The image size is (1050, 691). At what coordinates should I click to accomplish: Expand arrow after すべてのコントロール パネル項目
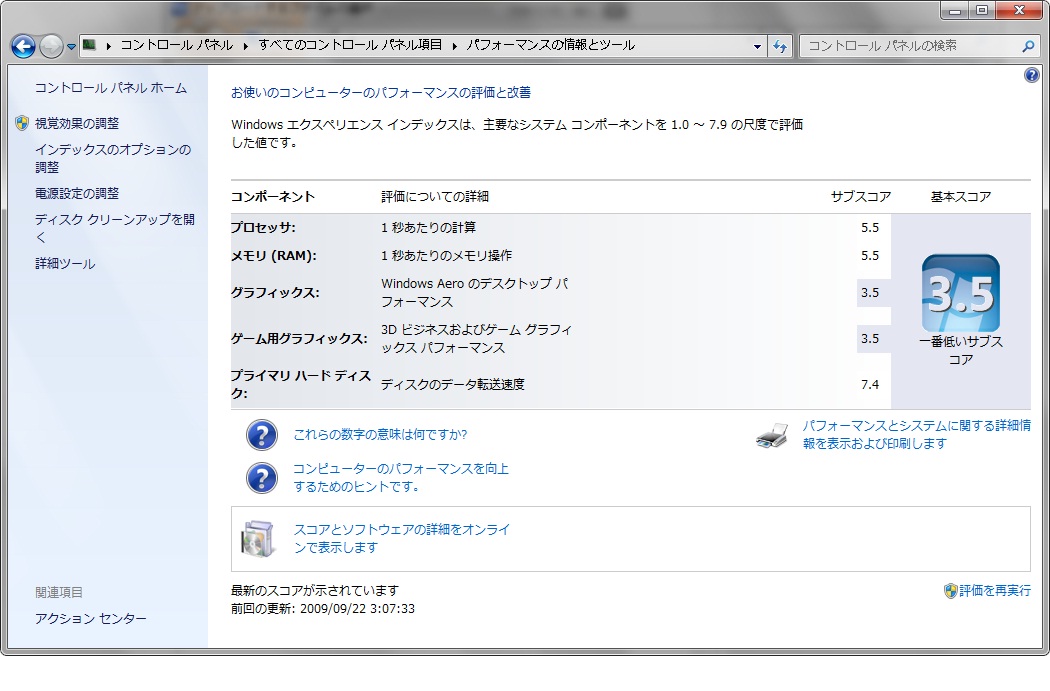[x=455, y=46]
